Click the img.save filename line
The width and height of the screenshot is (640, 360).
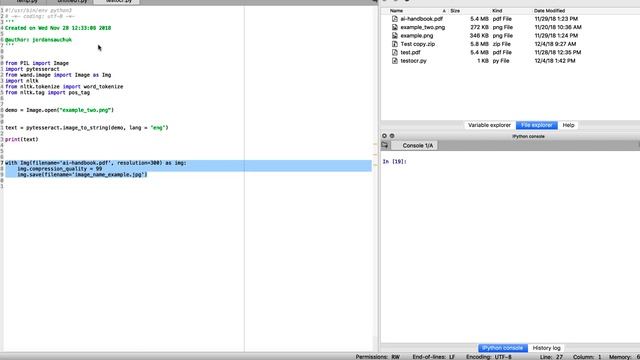pos(82,175)
